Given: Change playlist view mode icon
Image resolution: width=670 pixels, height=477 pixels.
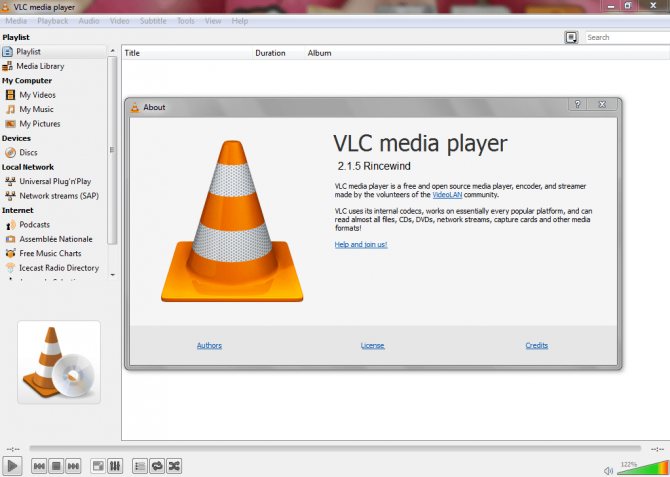Looking at the screenshot, I should pyautogui.click(x=571, y=38).
